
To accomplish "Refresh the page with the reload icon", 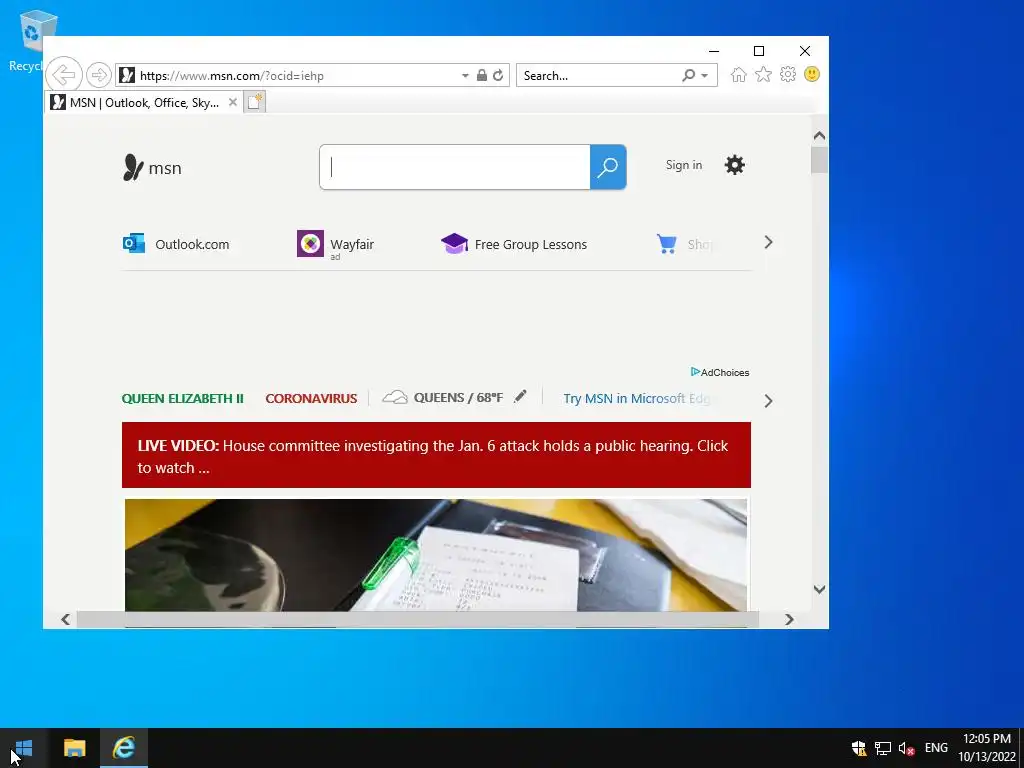I will [498, 75].
